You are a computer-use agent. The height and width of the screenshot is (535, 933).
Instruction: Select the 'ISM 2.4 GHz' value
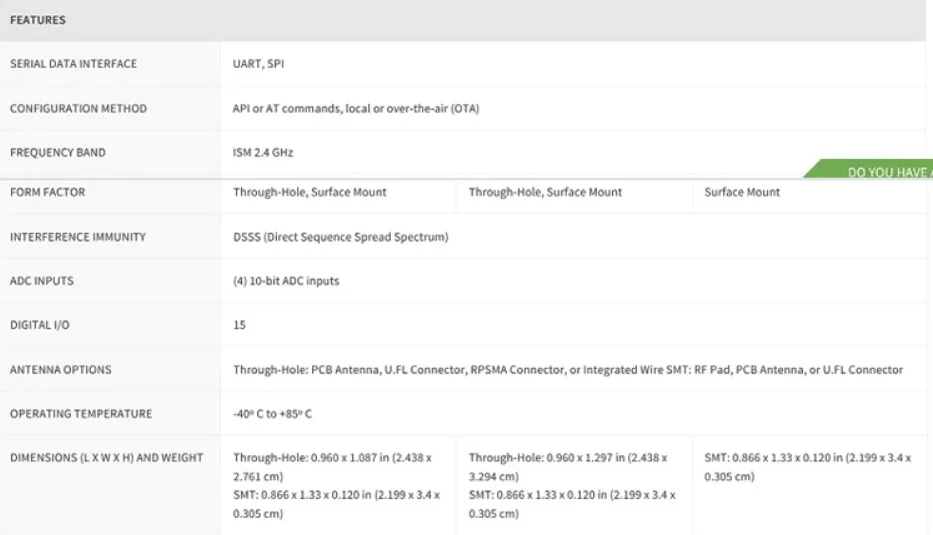pos(262,152)
